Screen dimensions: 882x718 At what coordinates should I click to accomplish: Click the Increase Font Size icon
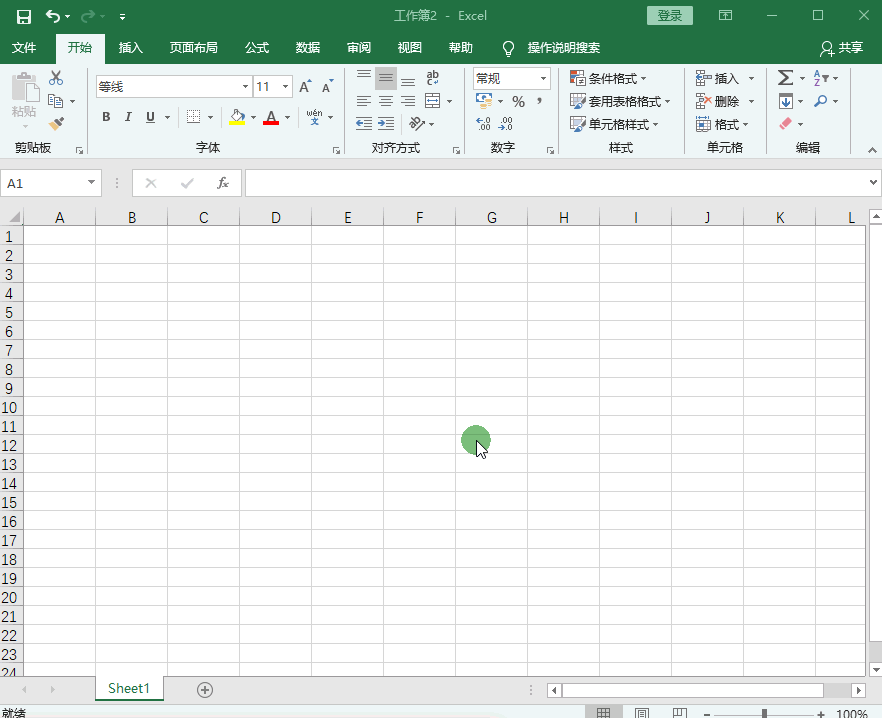coord(305,87)
